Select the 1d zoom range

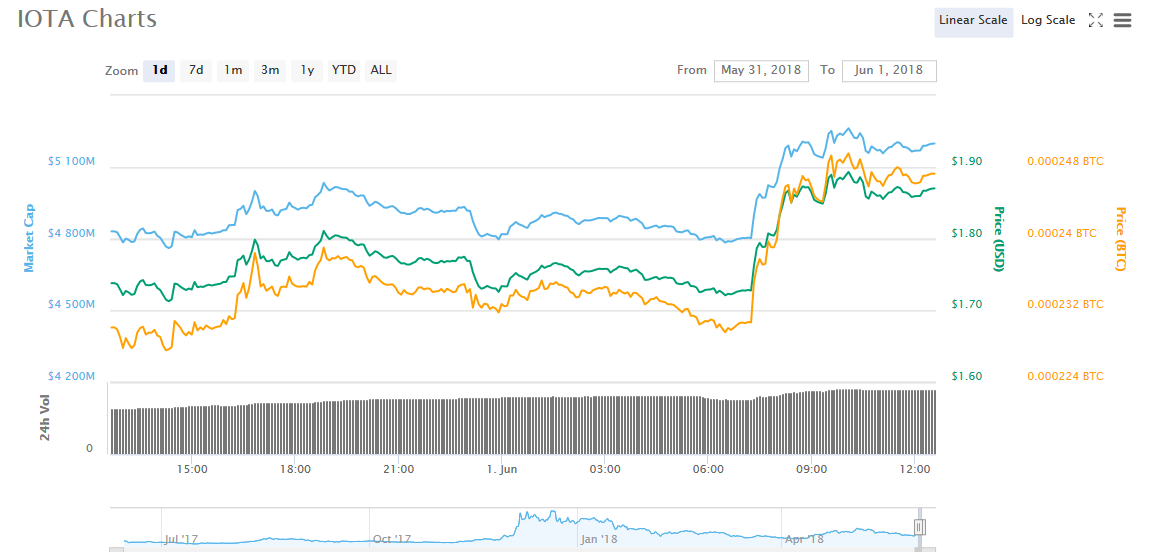159,70
